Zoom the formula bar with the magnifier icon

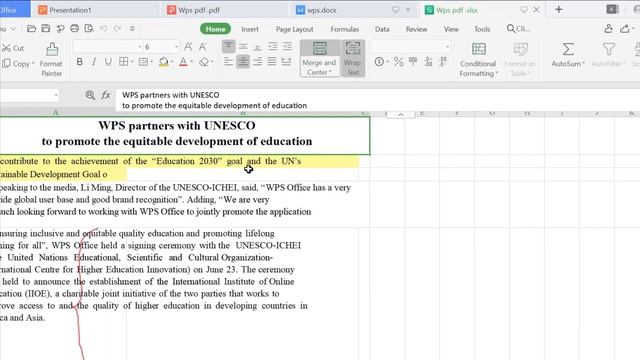[90, 95]
